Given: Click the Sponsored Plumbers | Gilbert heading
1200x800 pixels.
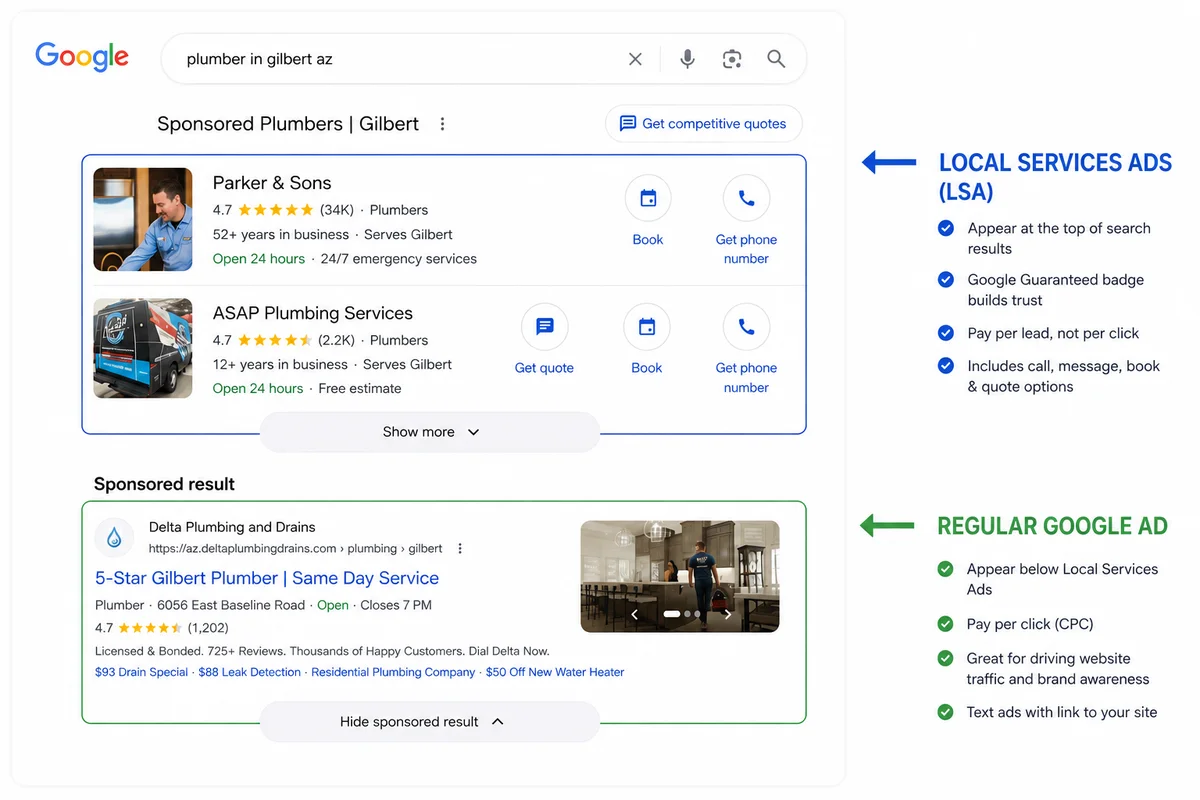Looking at the screenshot, I should (x=288, y=124).
